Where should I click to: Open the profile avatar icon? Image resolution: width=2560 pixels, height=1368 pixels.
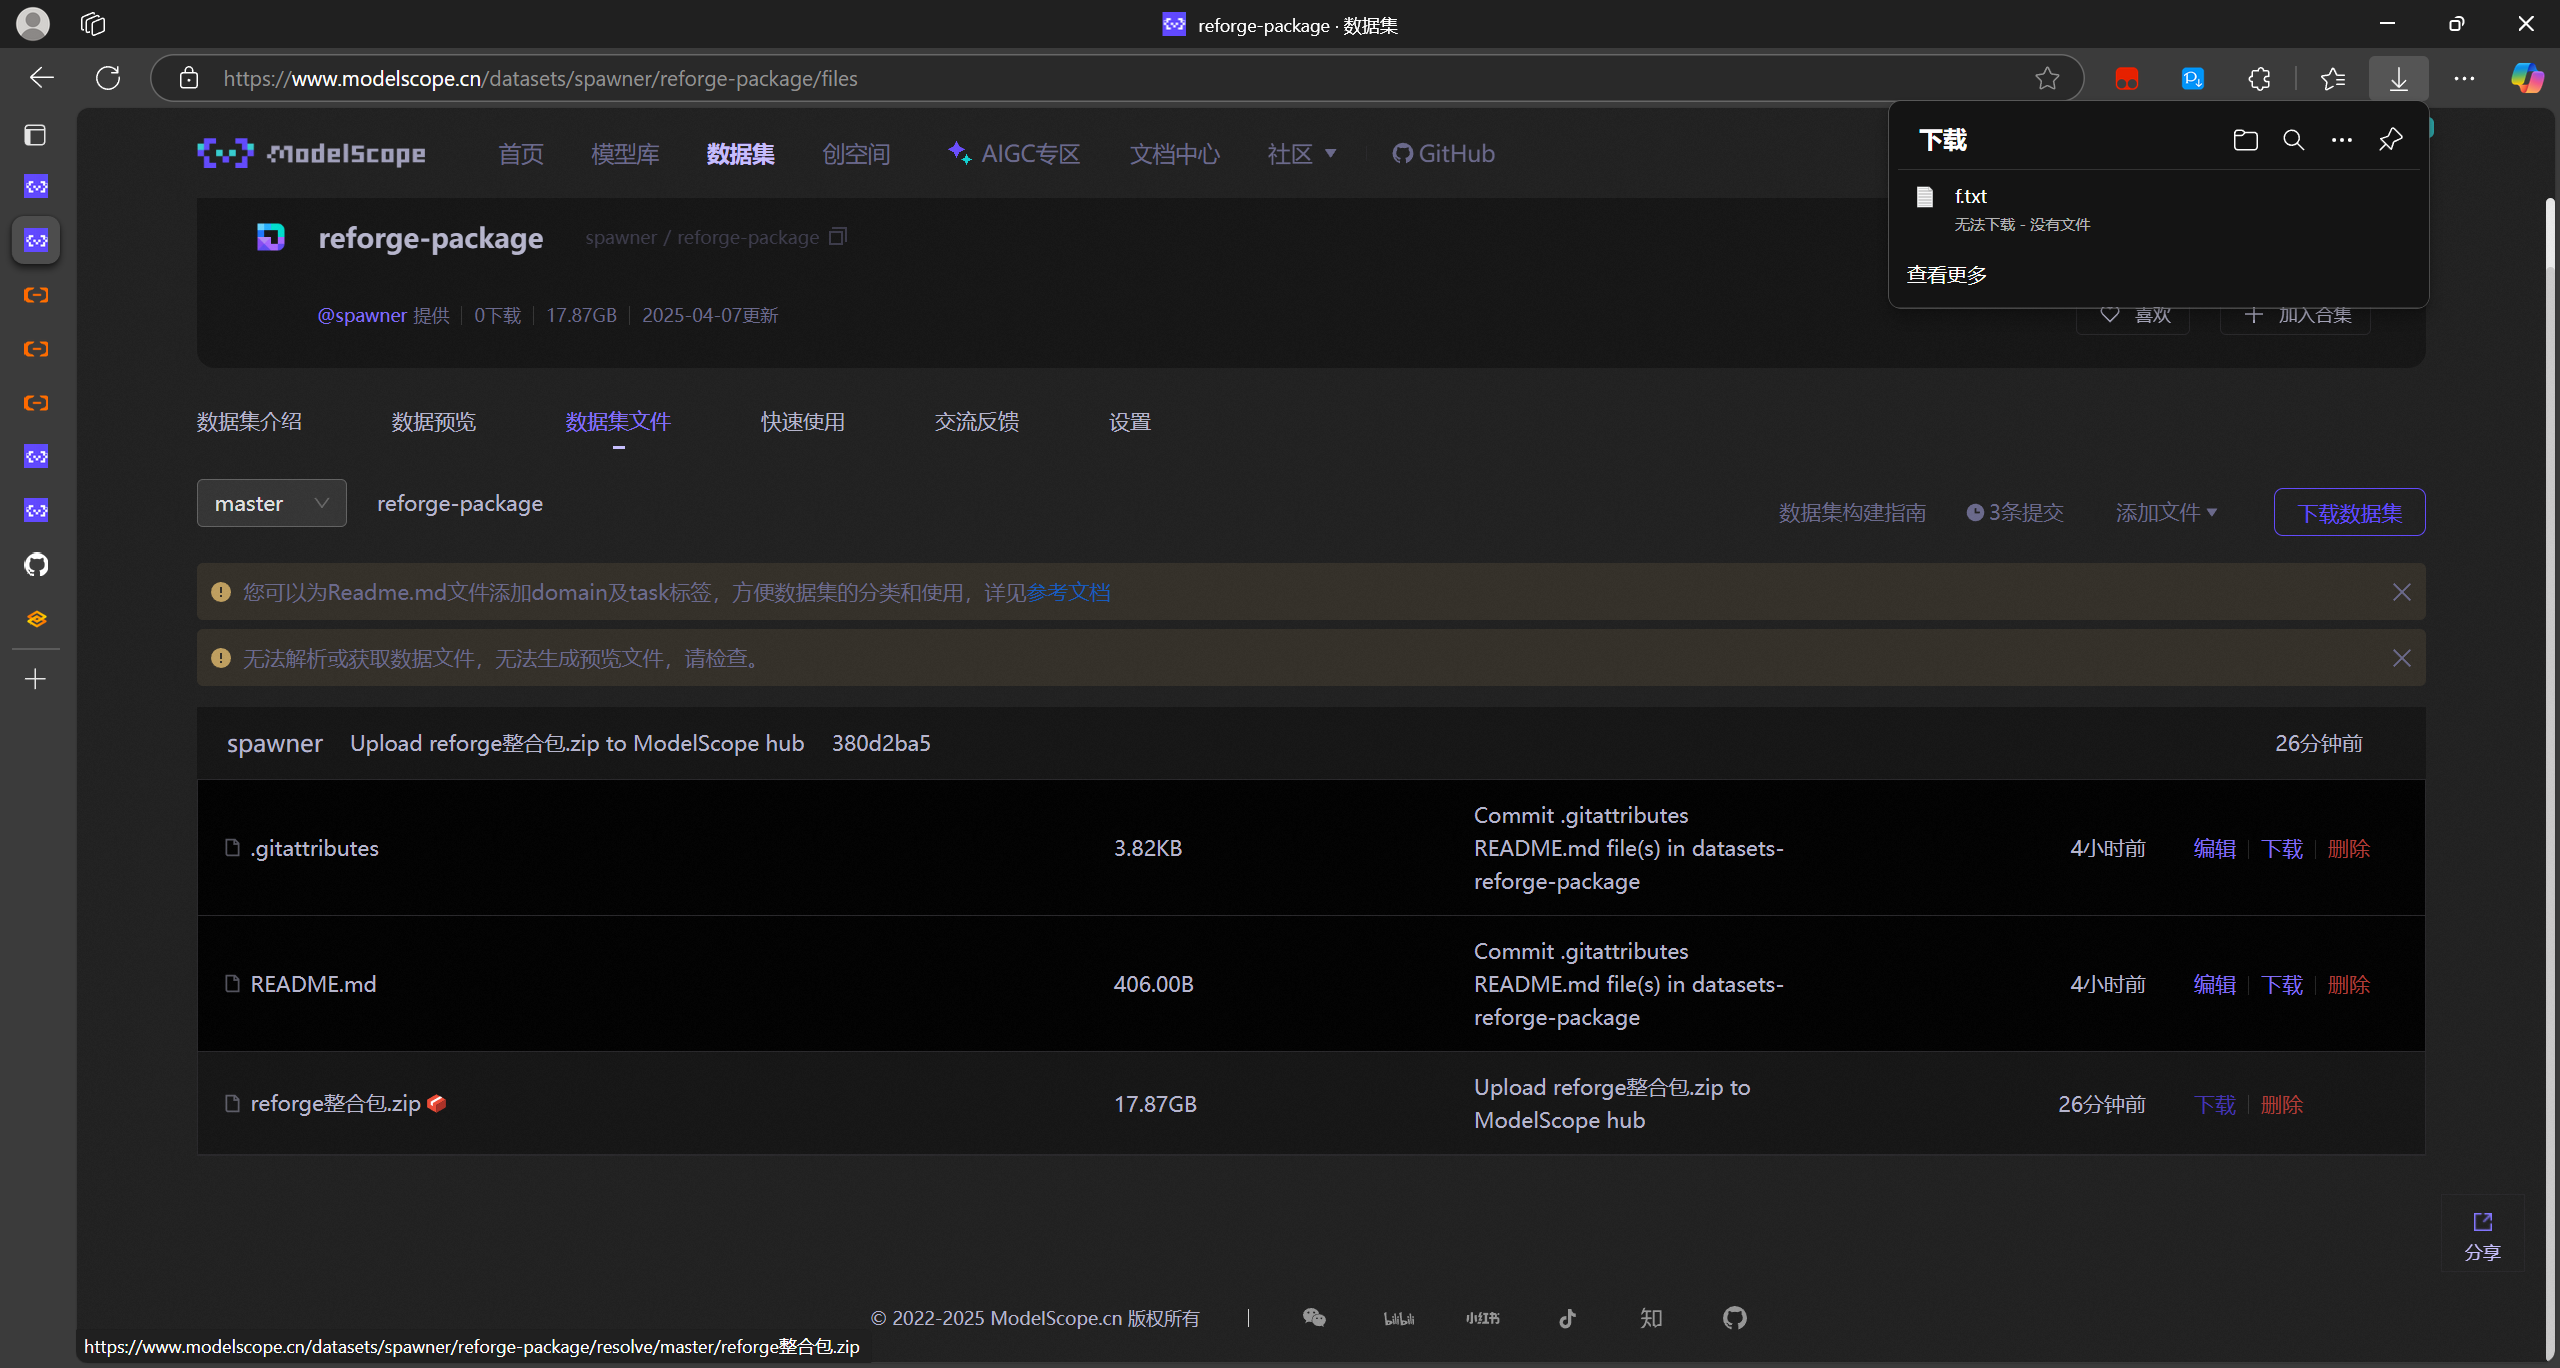(x=33, y=24)
